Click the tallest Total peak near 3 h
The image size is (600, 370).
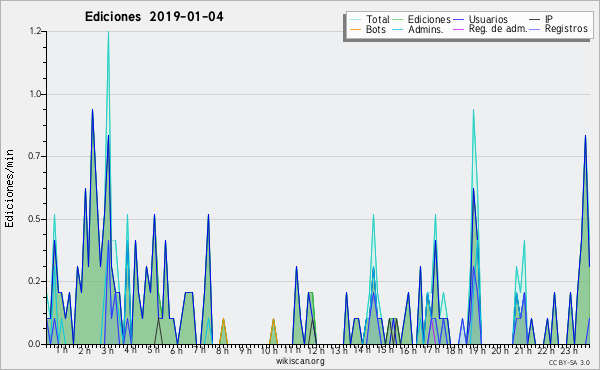pos(108,32)
